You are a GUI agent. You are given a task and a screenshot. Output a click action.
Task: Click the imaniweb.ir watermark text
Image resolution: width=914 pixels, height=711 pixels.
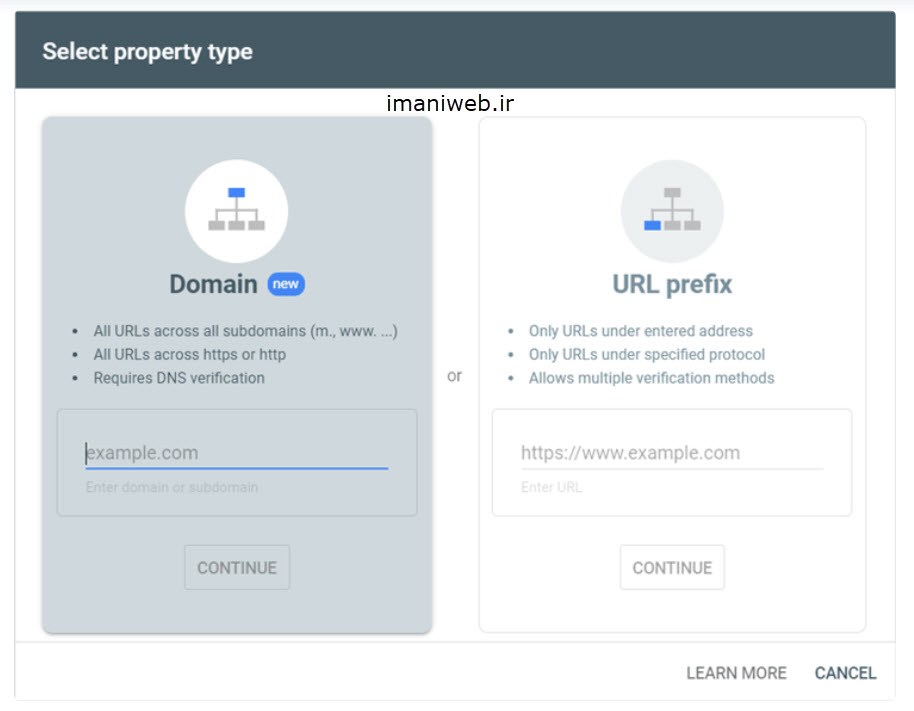point(450,103)
